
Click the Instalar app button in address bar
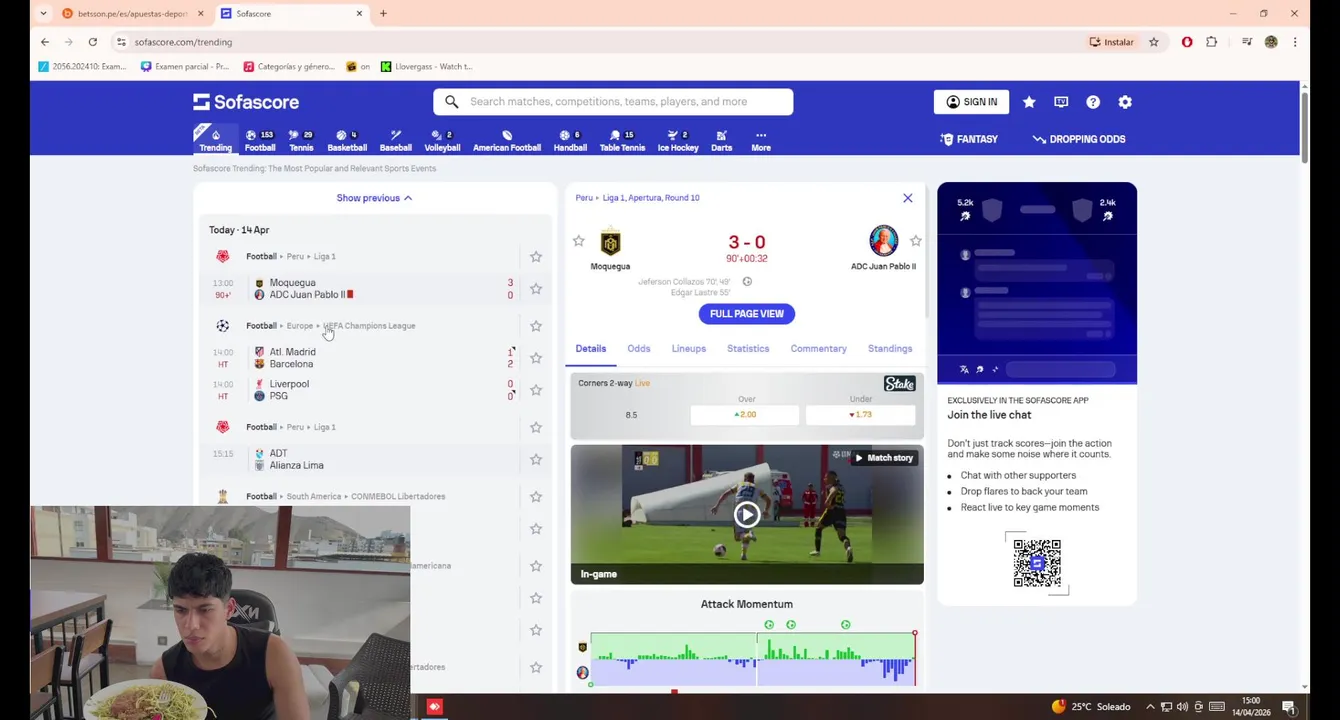1112,42
